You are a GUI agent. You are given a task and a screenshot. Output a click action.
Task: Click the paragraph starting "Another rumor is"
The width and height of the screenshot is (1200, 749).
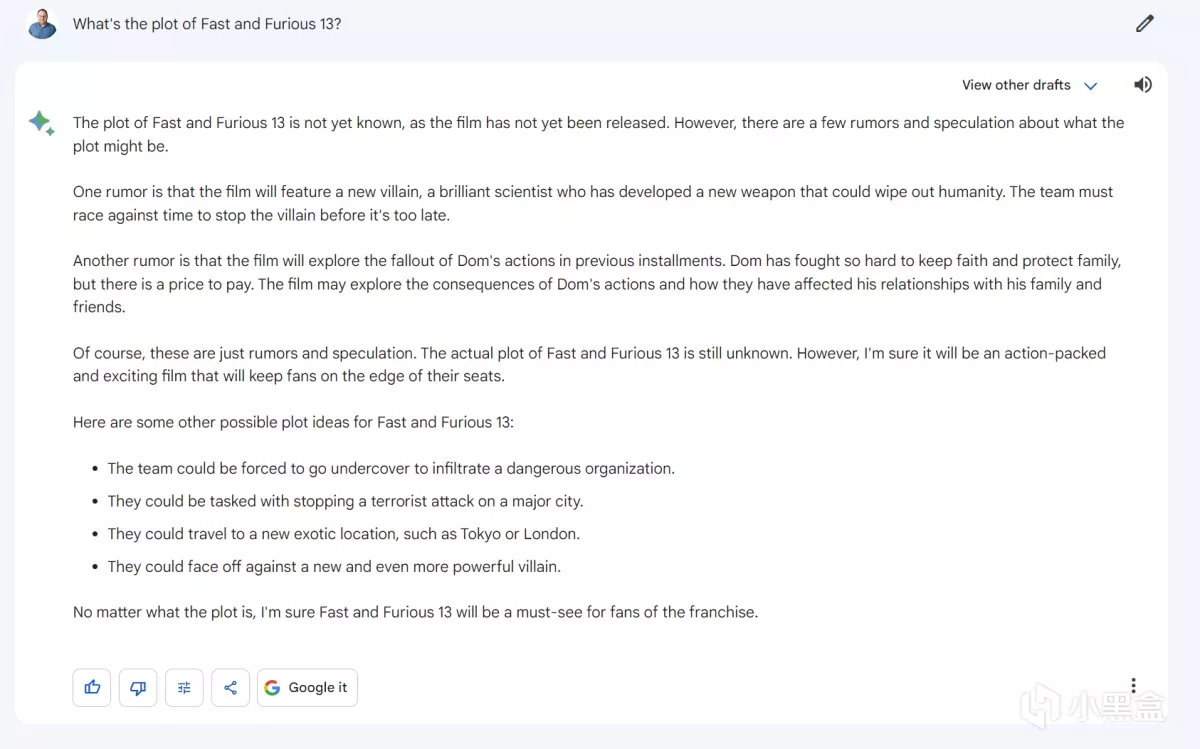click(596, 283)
